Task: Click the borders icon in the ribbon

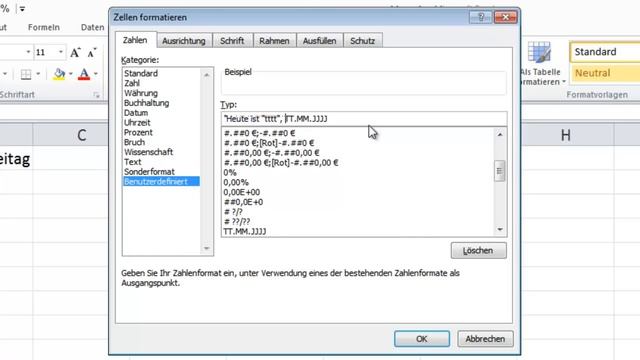Action: (x=26, y=74)
